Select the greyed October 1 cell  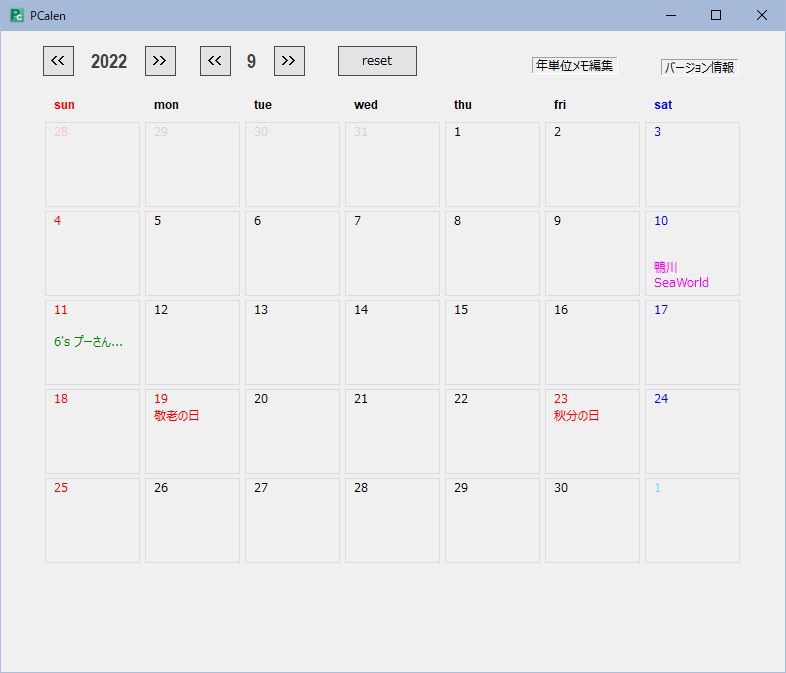tap(692, 521)
